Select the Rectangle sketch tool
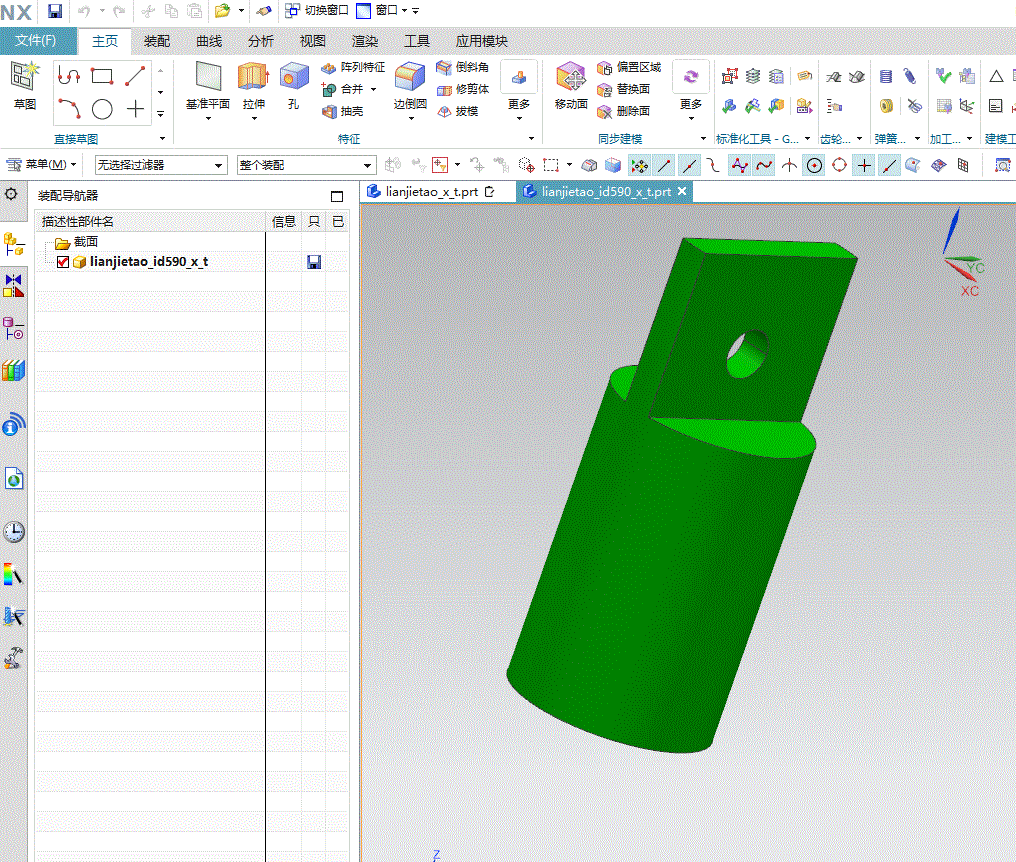The width and height of the screenshot is (1016, 862). click(102, 76)
